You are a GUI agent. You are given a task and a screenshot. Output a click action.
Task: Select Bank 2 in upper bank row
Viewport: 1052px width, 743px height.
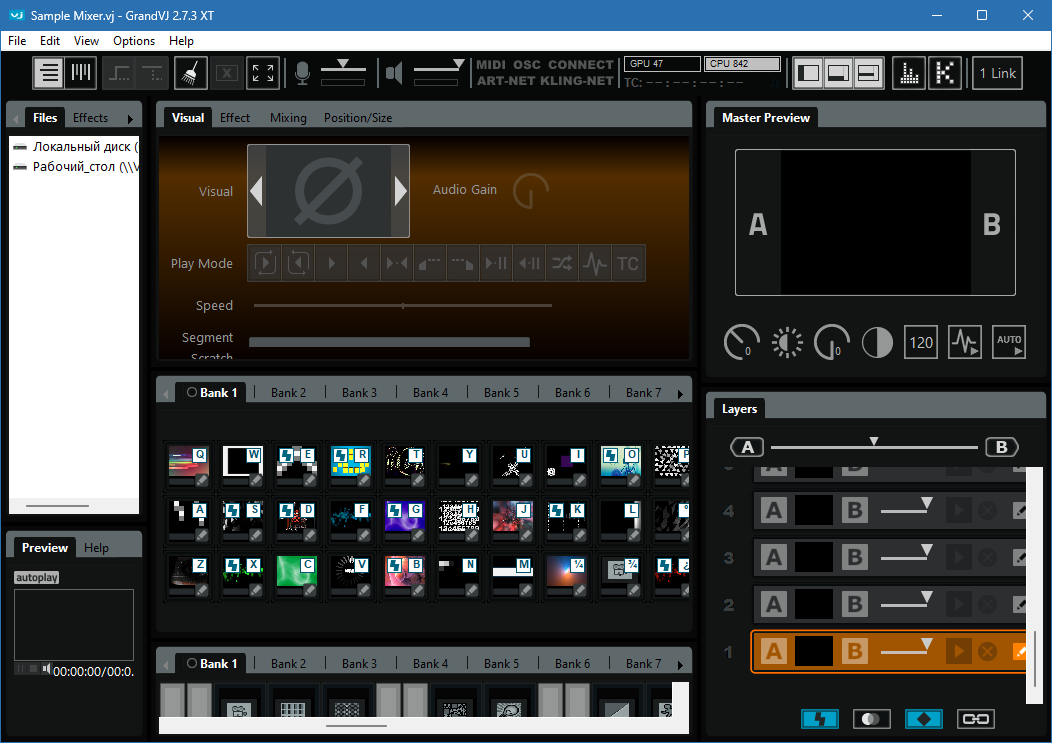[x=288, y=393]
